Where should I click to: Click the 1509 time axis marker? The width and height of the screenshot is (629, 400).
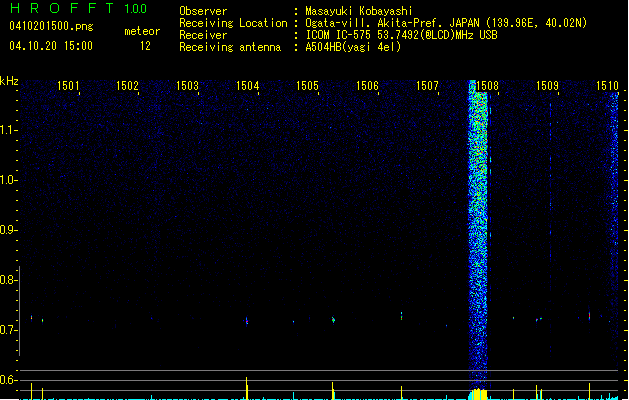pyautogui.click(x=548, y=86)
